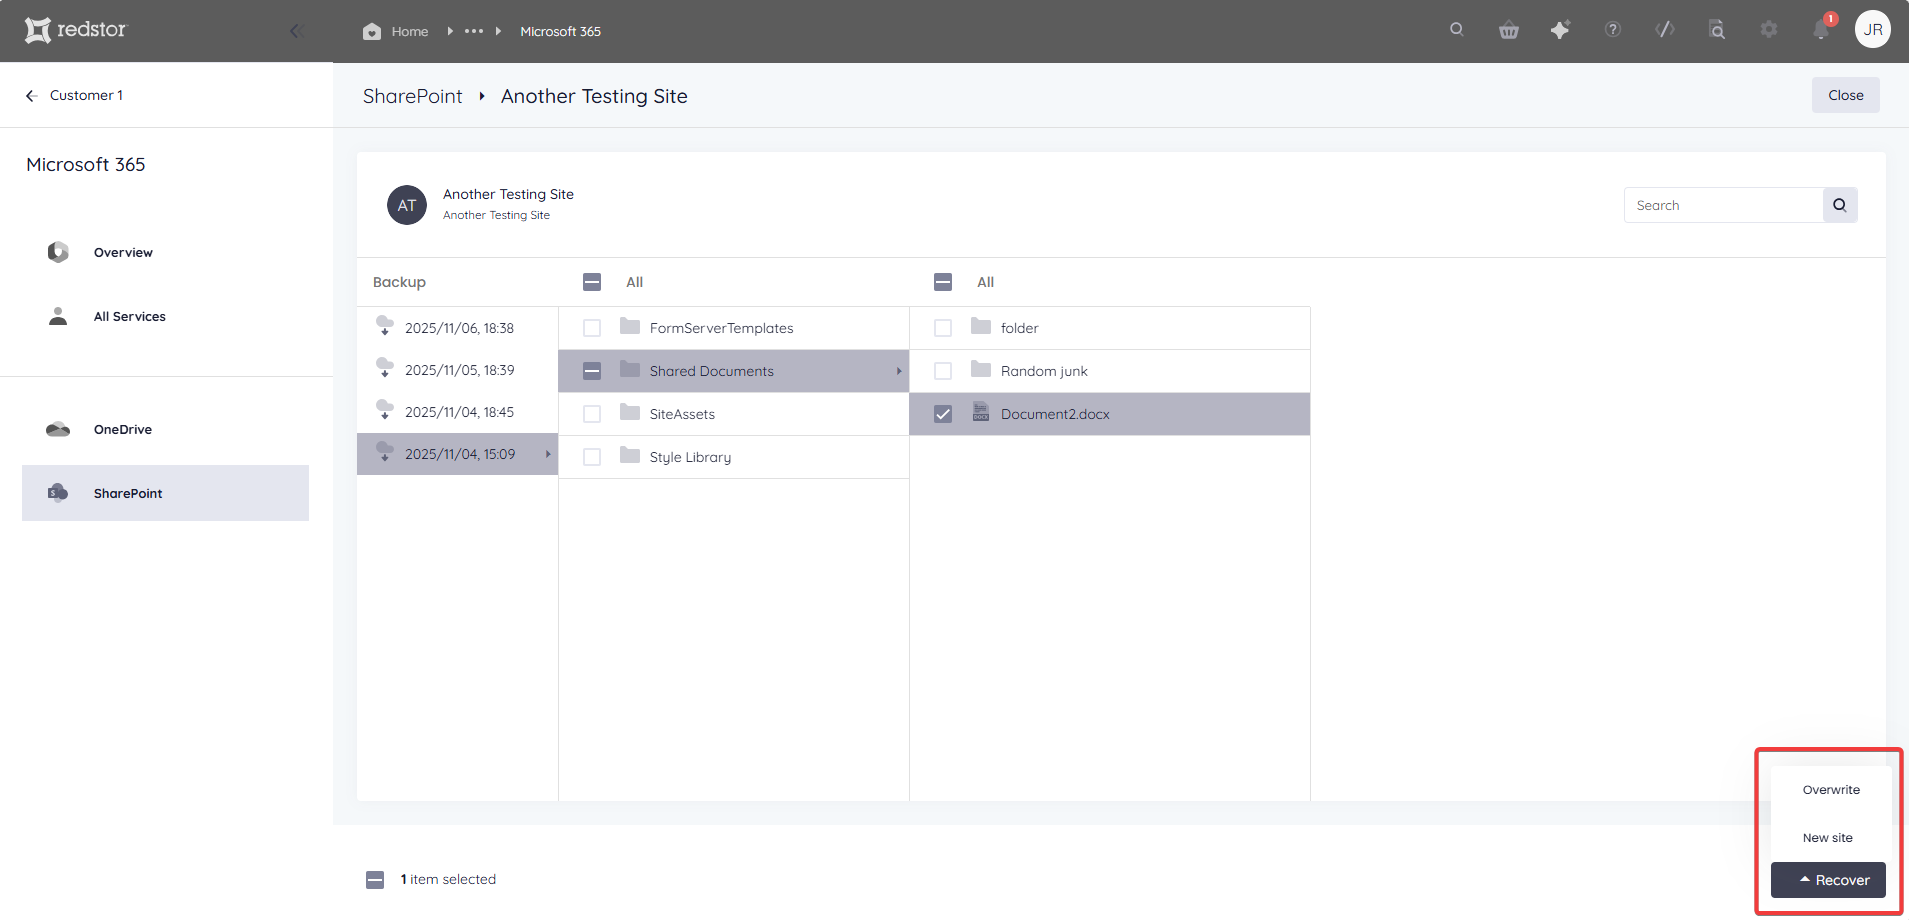Screen dimensions: 1909x920
Task: Open the help question mark icon
Action: pyautogui.click(x=1613, y=30)
